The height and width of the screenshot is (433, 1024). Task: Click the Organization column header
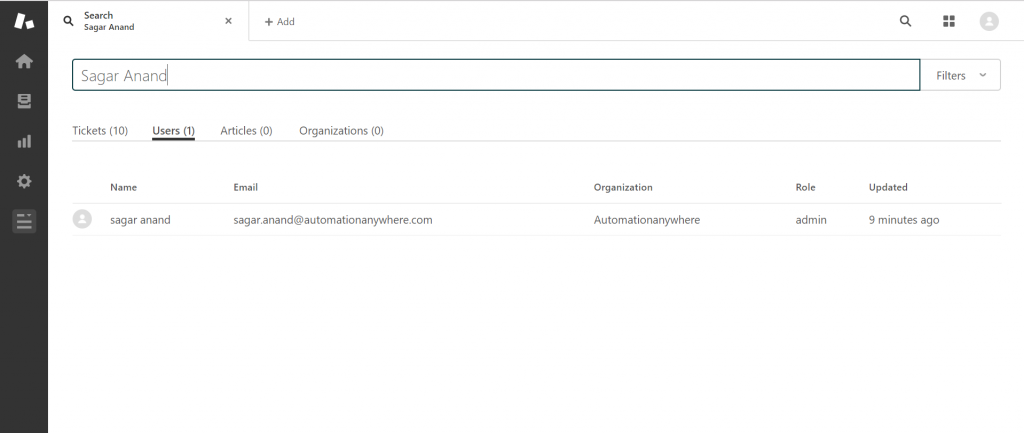coord(623,187)
